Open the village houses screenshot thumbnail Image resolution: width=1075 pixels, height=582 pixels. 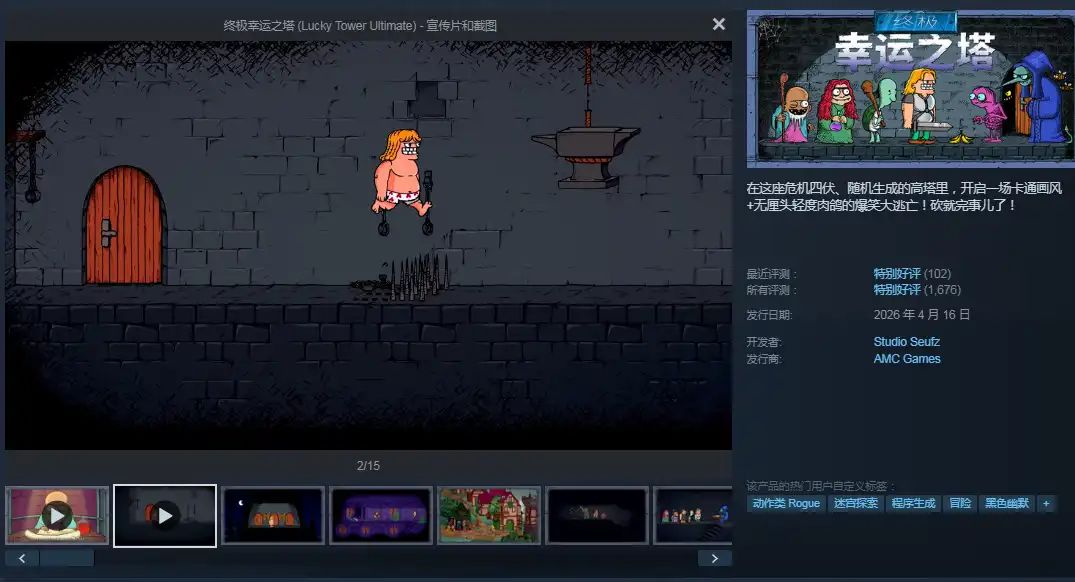pos(489,516)
